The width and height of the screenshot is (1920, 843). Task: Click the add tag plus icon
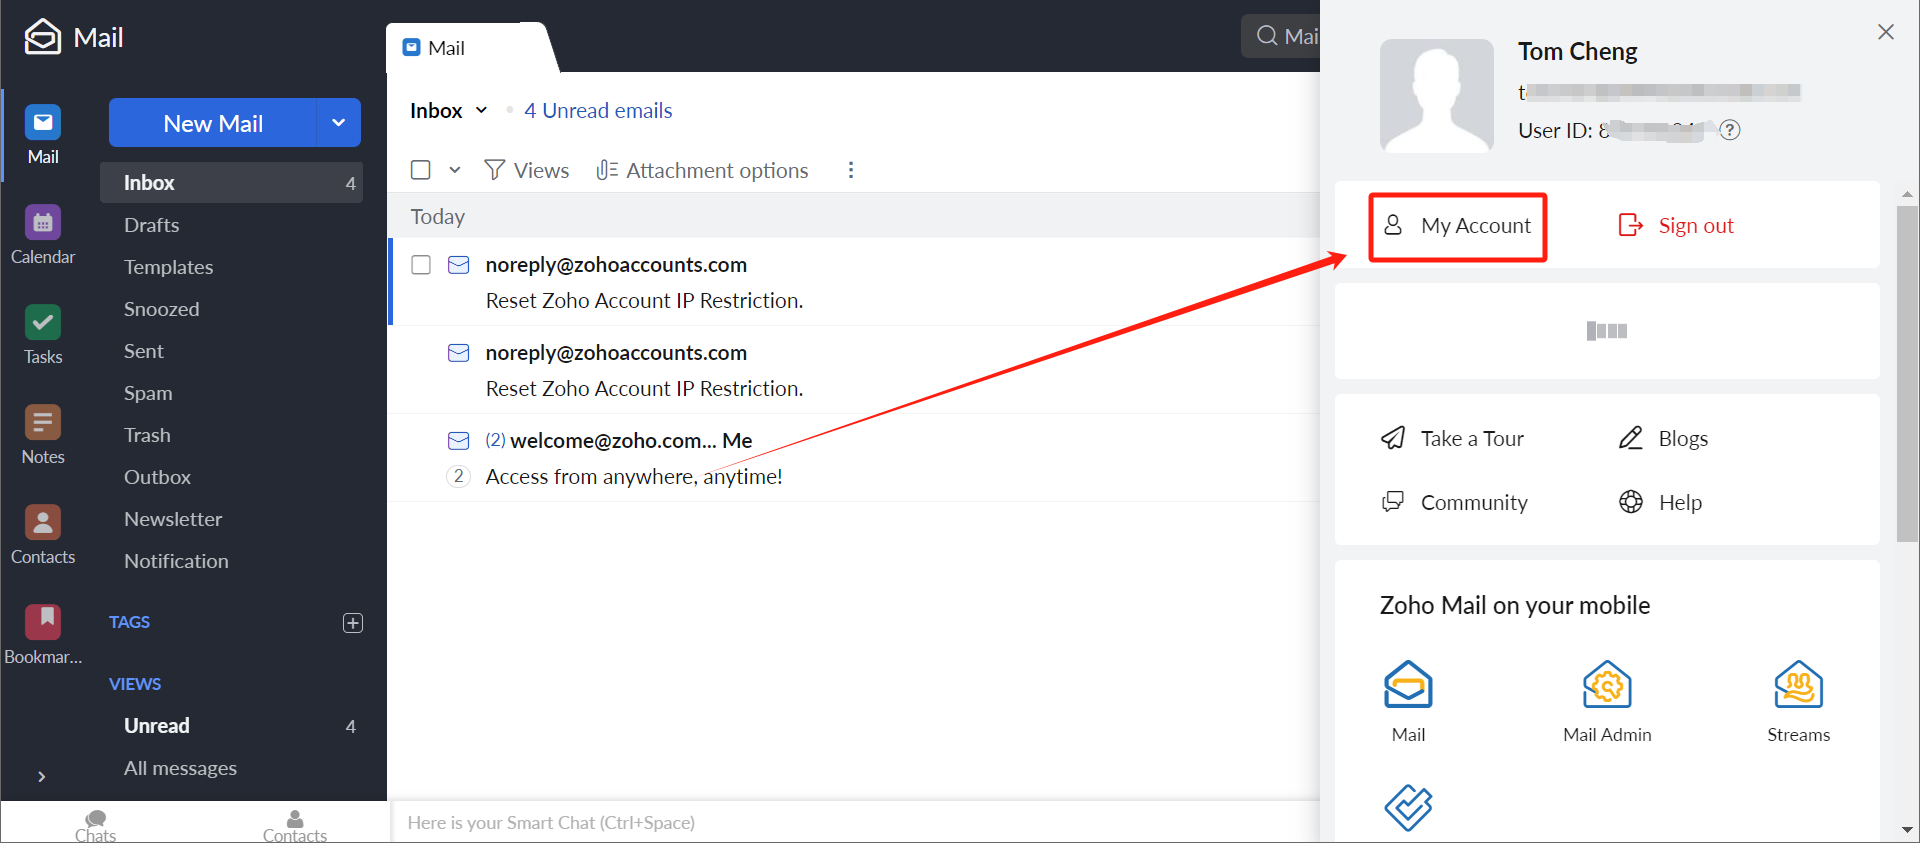[353, 623]
